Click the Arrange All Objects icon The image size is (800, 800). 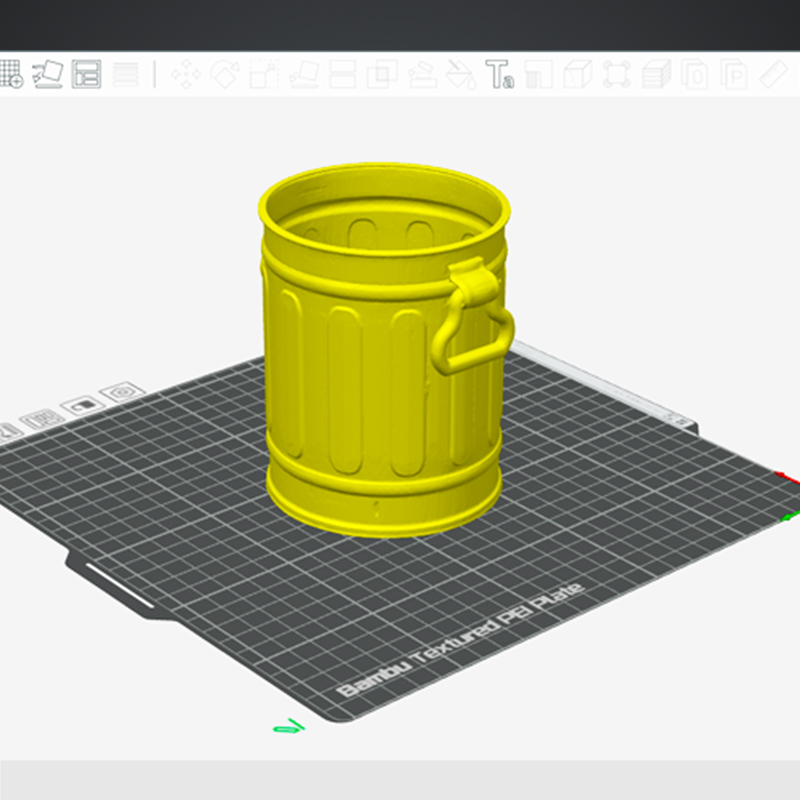(x=86, y=74)
